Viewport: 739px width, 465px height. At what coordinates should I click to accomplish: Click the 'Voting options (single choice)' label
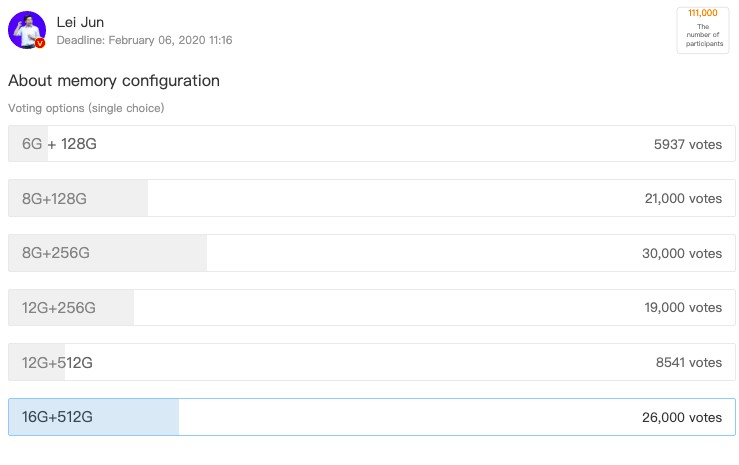[x=86, y=108]
